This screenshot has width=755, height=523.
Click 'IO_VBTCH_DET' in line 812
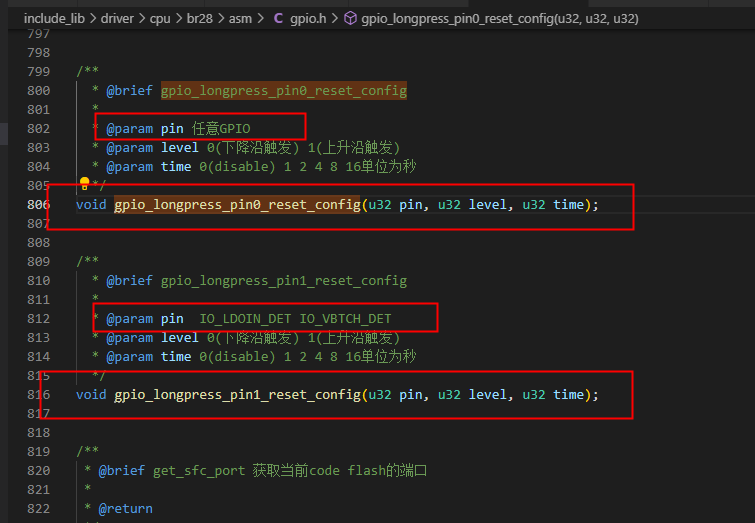pyautogui.click(x=345, y=319)
